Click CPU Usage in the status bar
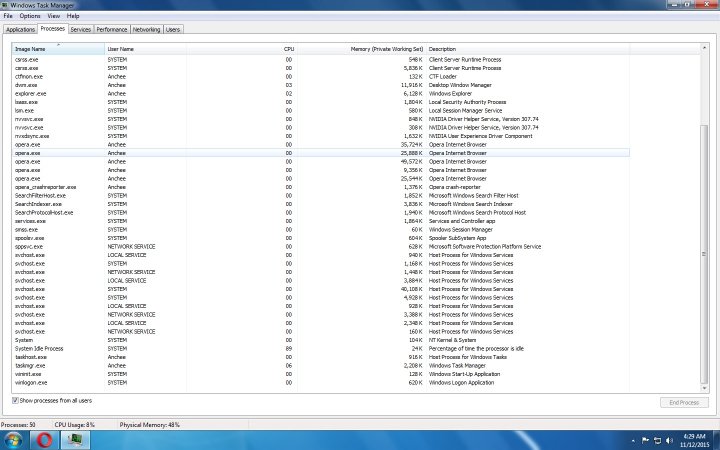The height and width of the screenshot is (450, 720). [x=74, y=425]
